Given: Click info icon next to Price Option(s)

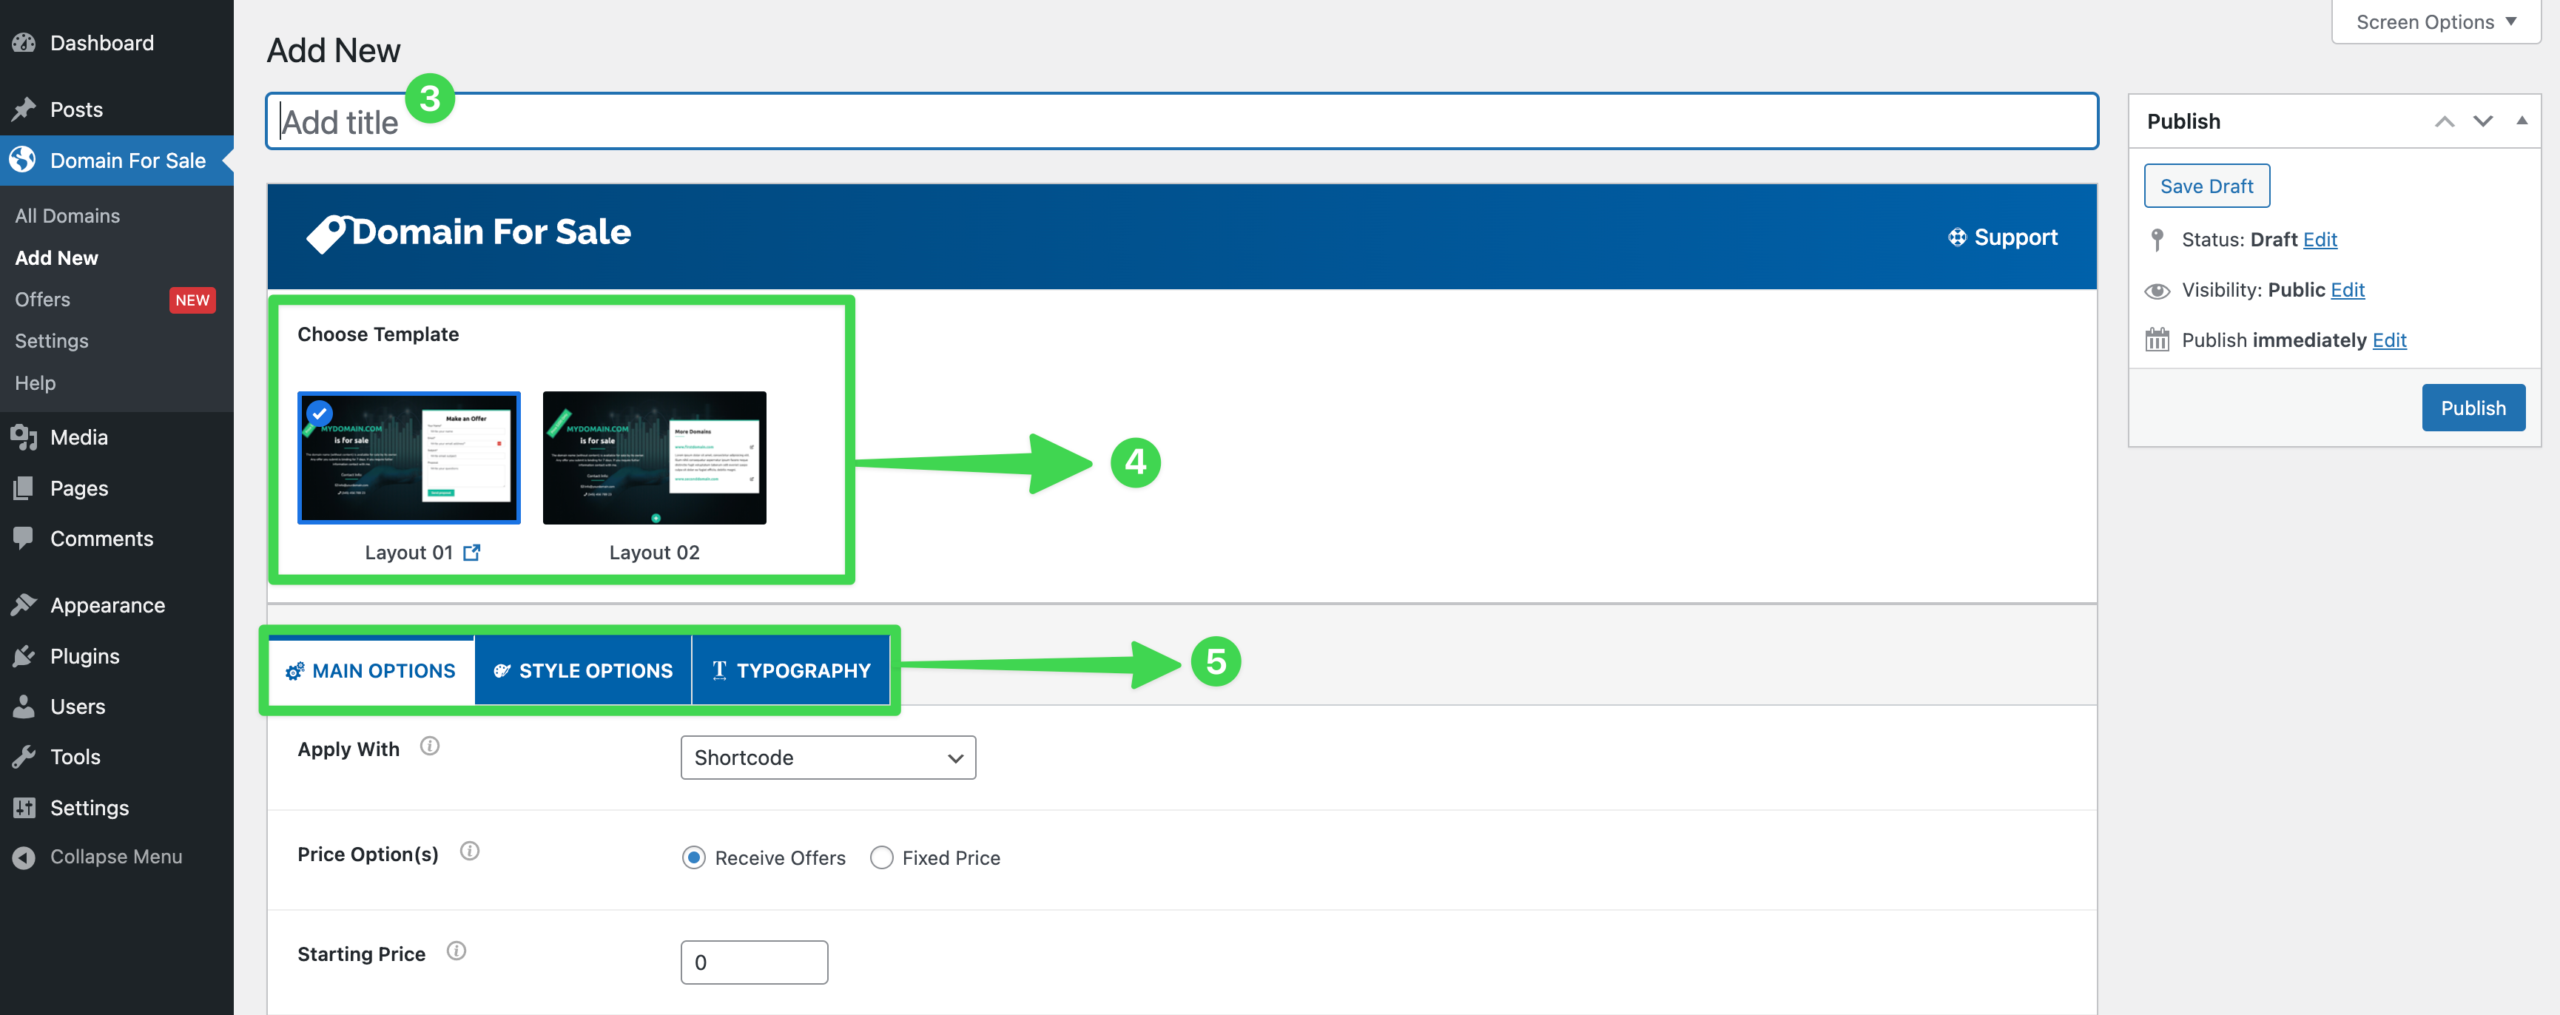Looking at the screenshot, I should coord(470,851).
